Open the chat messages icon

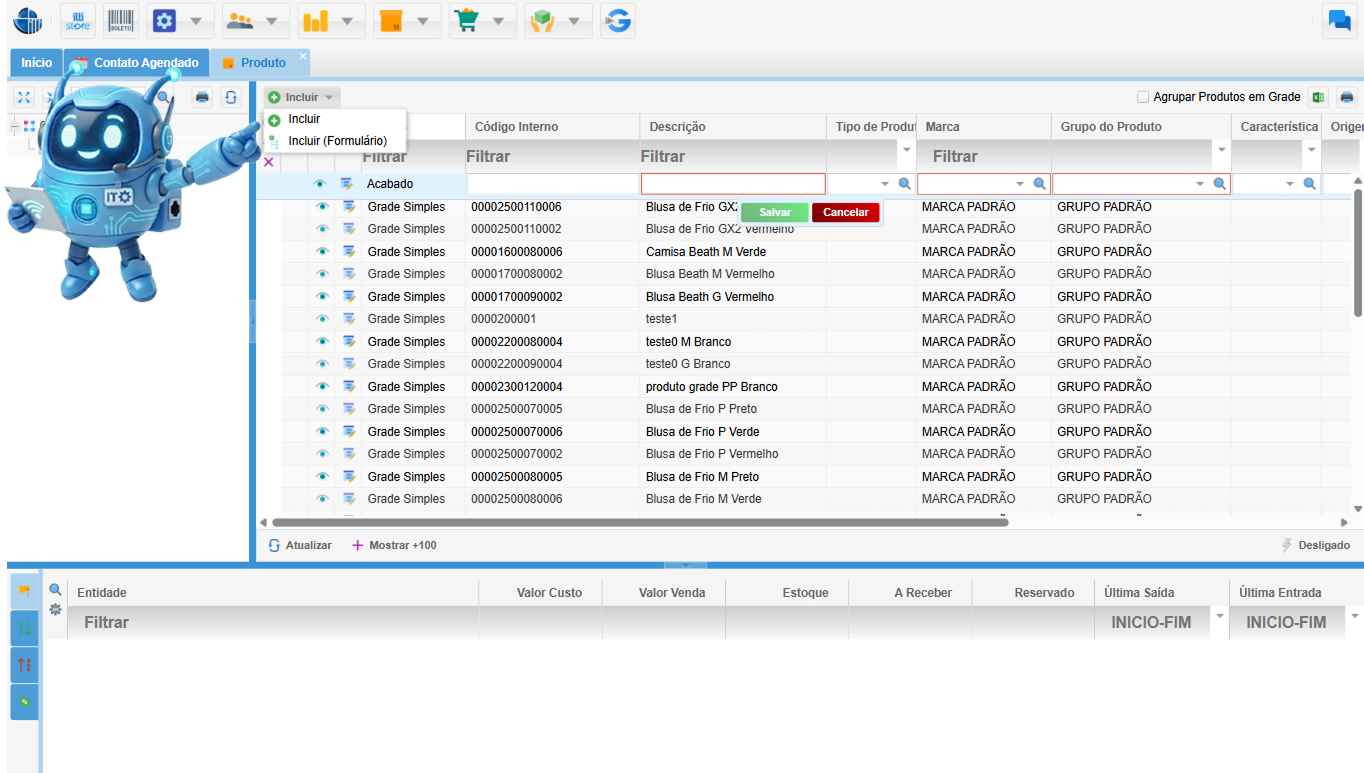coord(1339,20)
